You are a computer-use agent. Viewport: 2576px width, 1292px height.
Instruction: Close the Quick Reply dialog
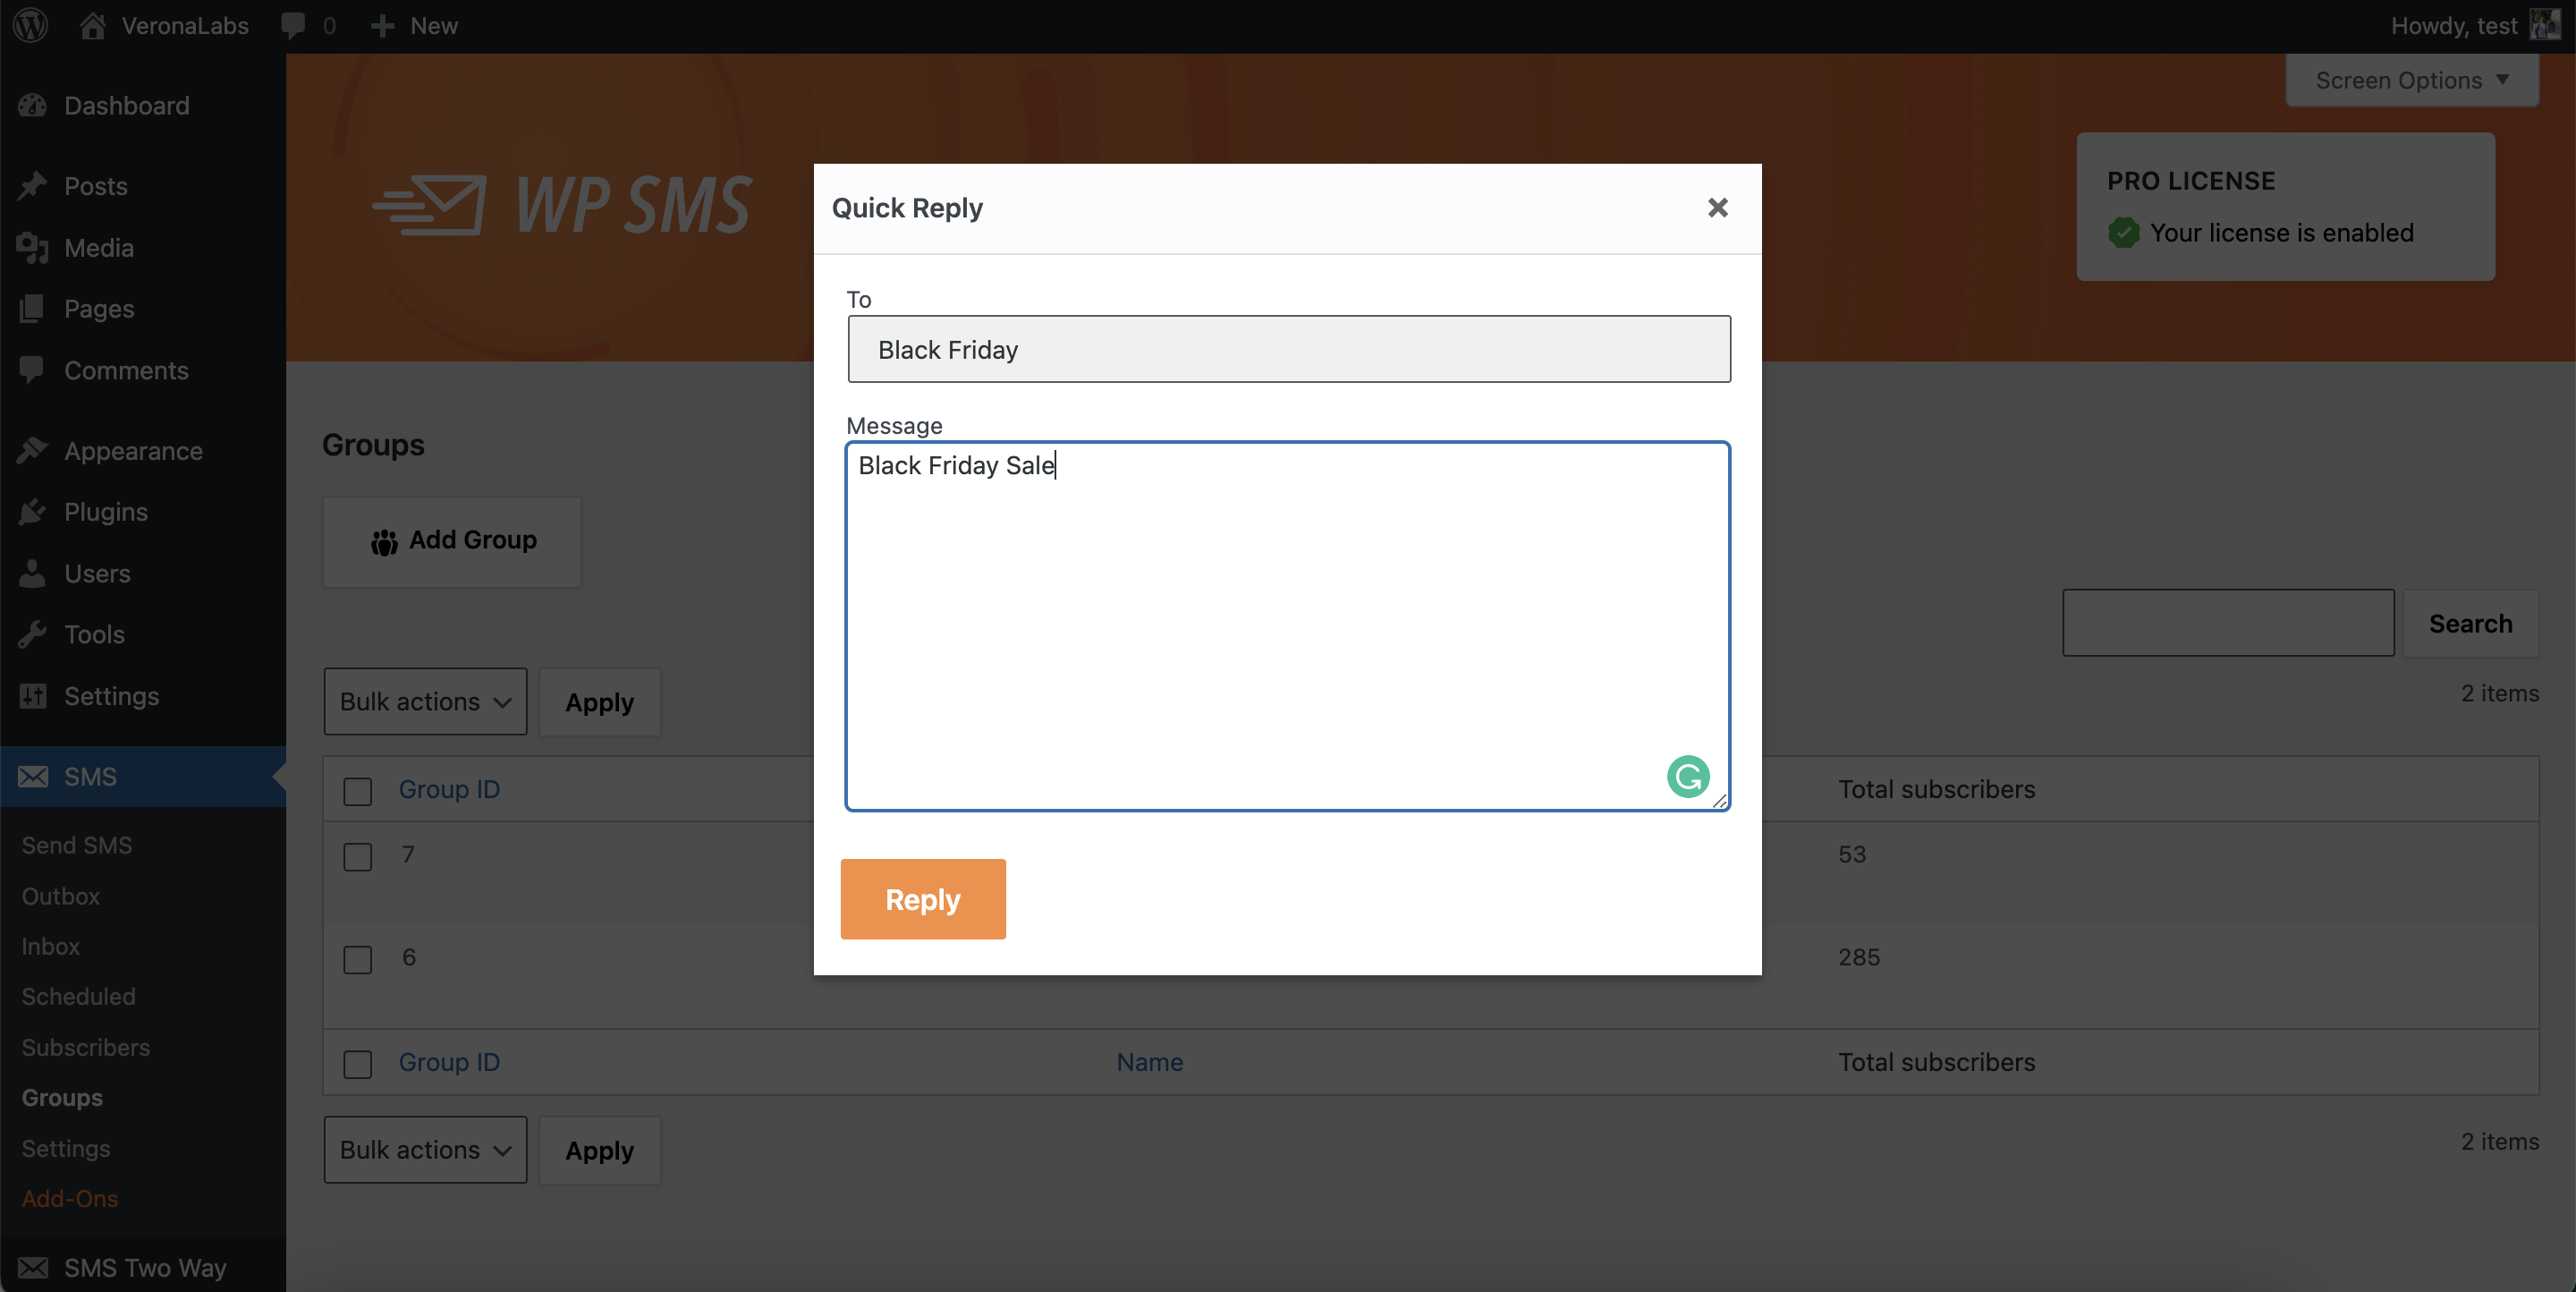(x=1718, y=207)
